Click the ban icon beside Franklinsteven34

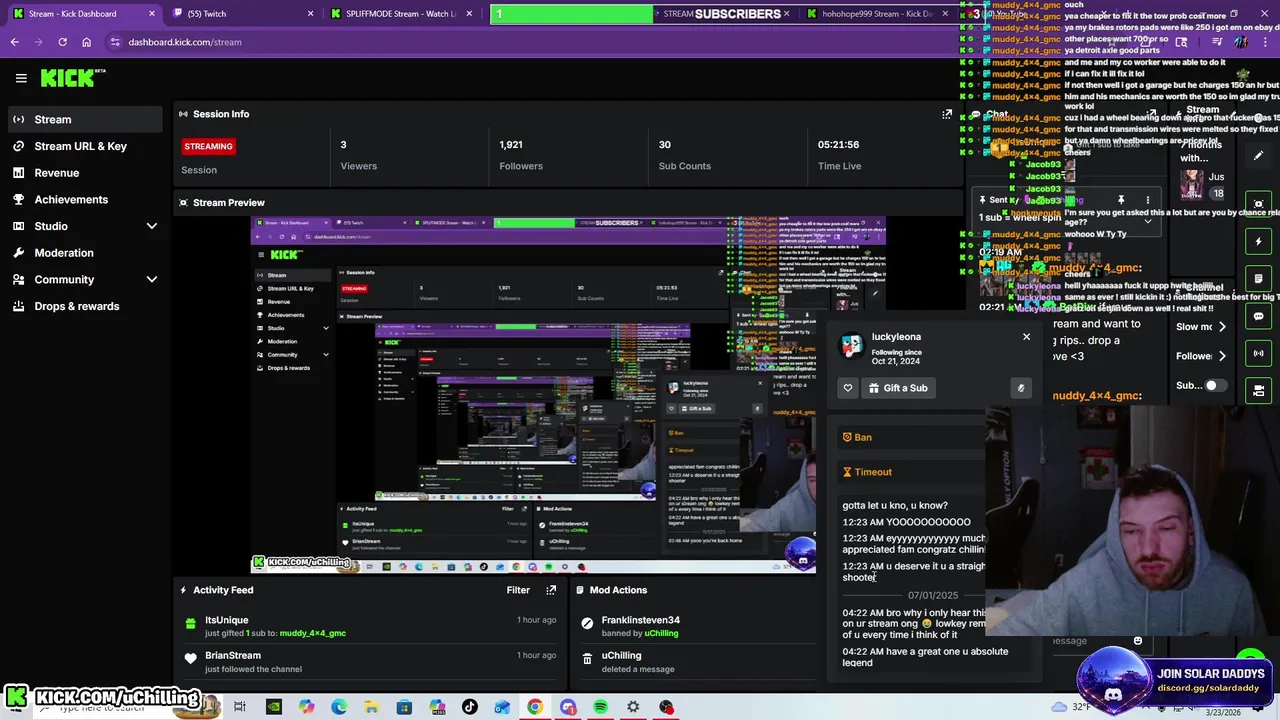(587, 623)
